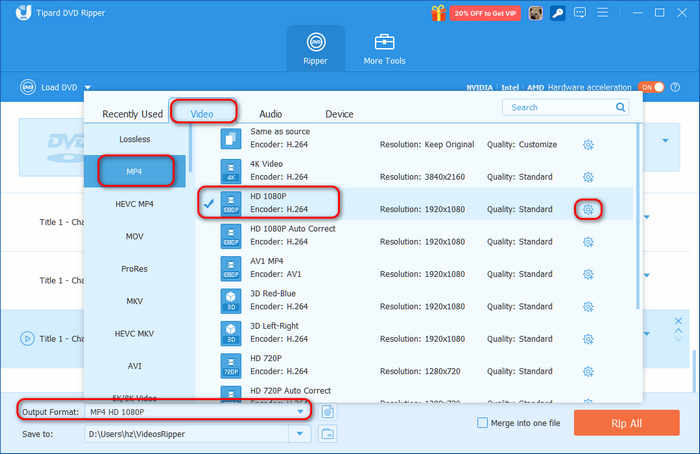700x454 pixels.
Task: Open settings gear for 3D Red-Blue
Action: tap(588, 307)
